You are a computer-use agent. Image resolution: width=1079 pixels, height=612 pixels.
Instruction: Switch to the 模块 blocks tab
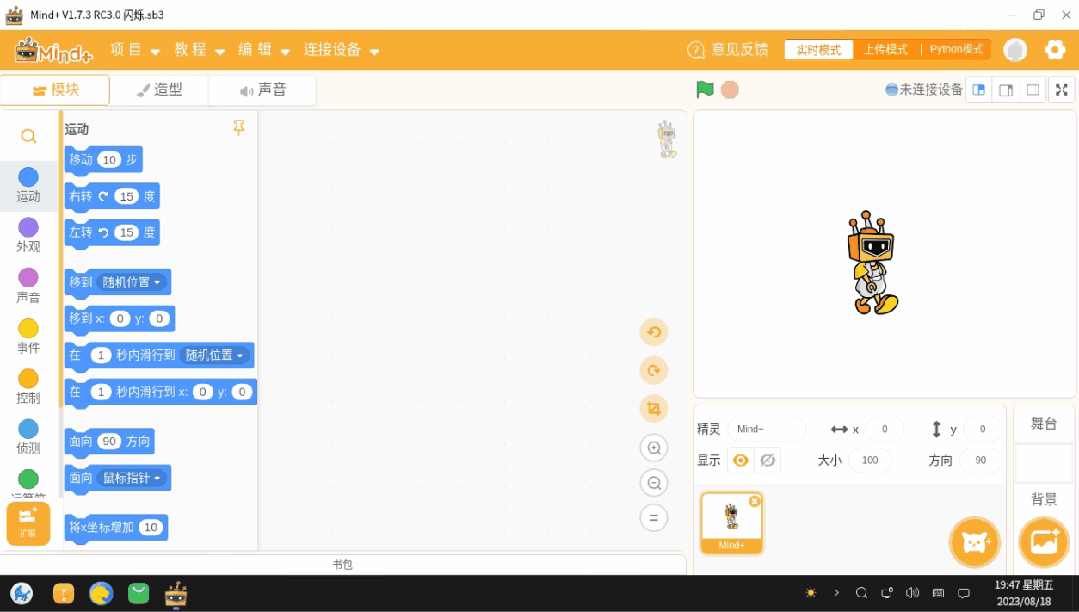click(x=55, y=89)
